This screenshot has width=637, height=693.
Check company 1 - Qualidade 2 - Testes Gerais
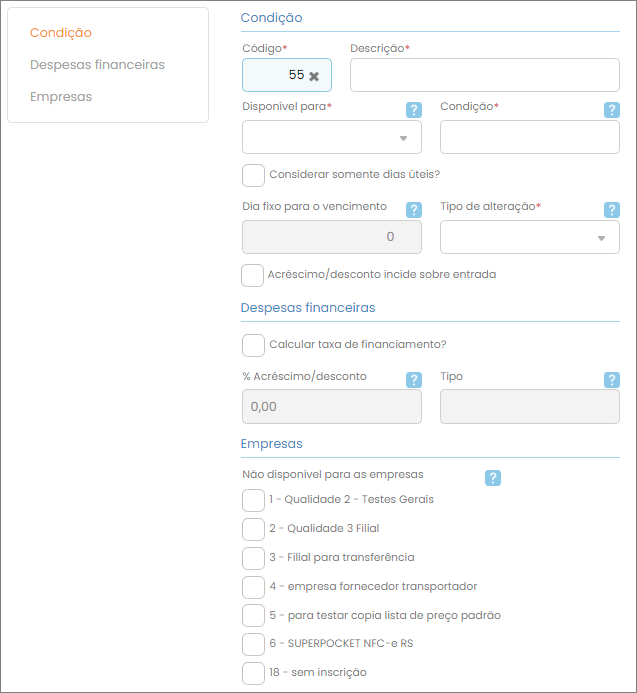(253, 500)
